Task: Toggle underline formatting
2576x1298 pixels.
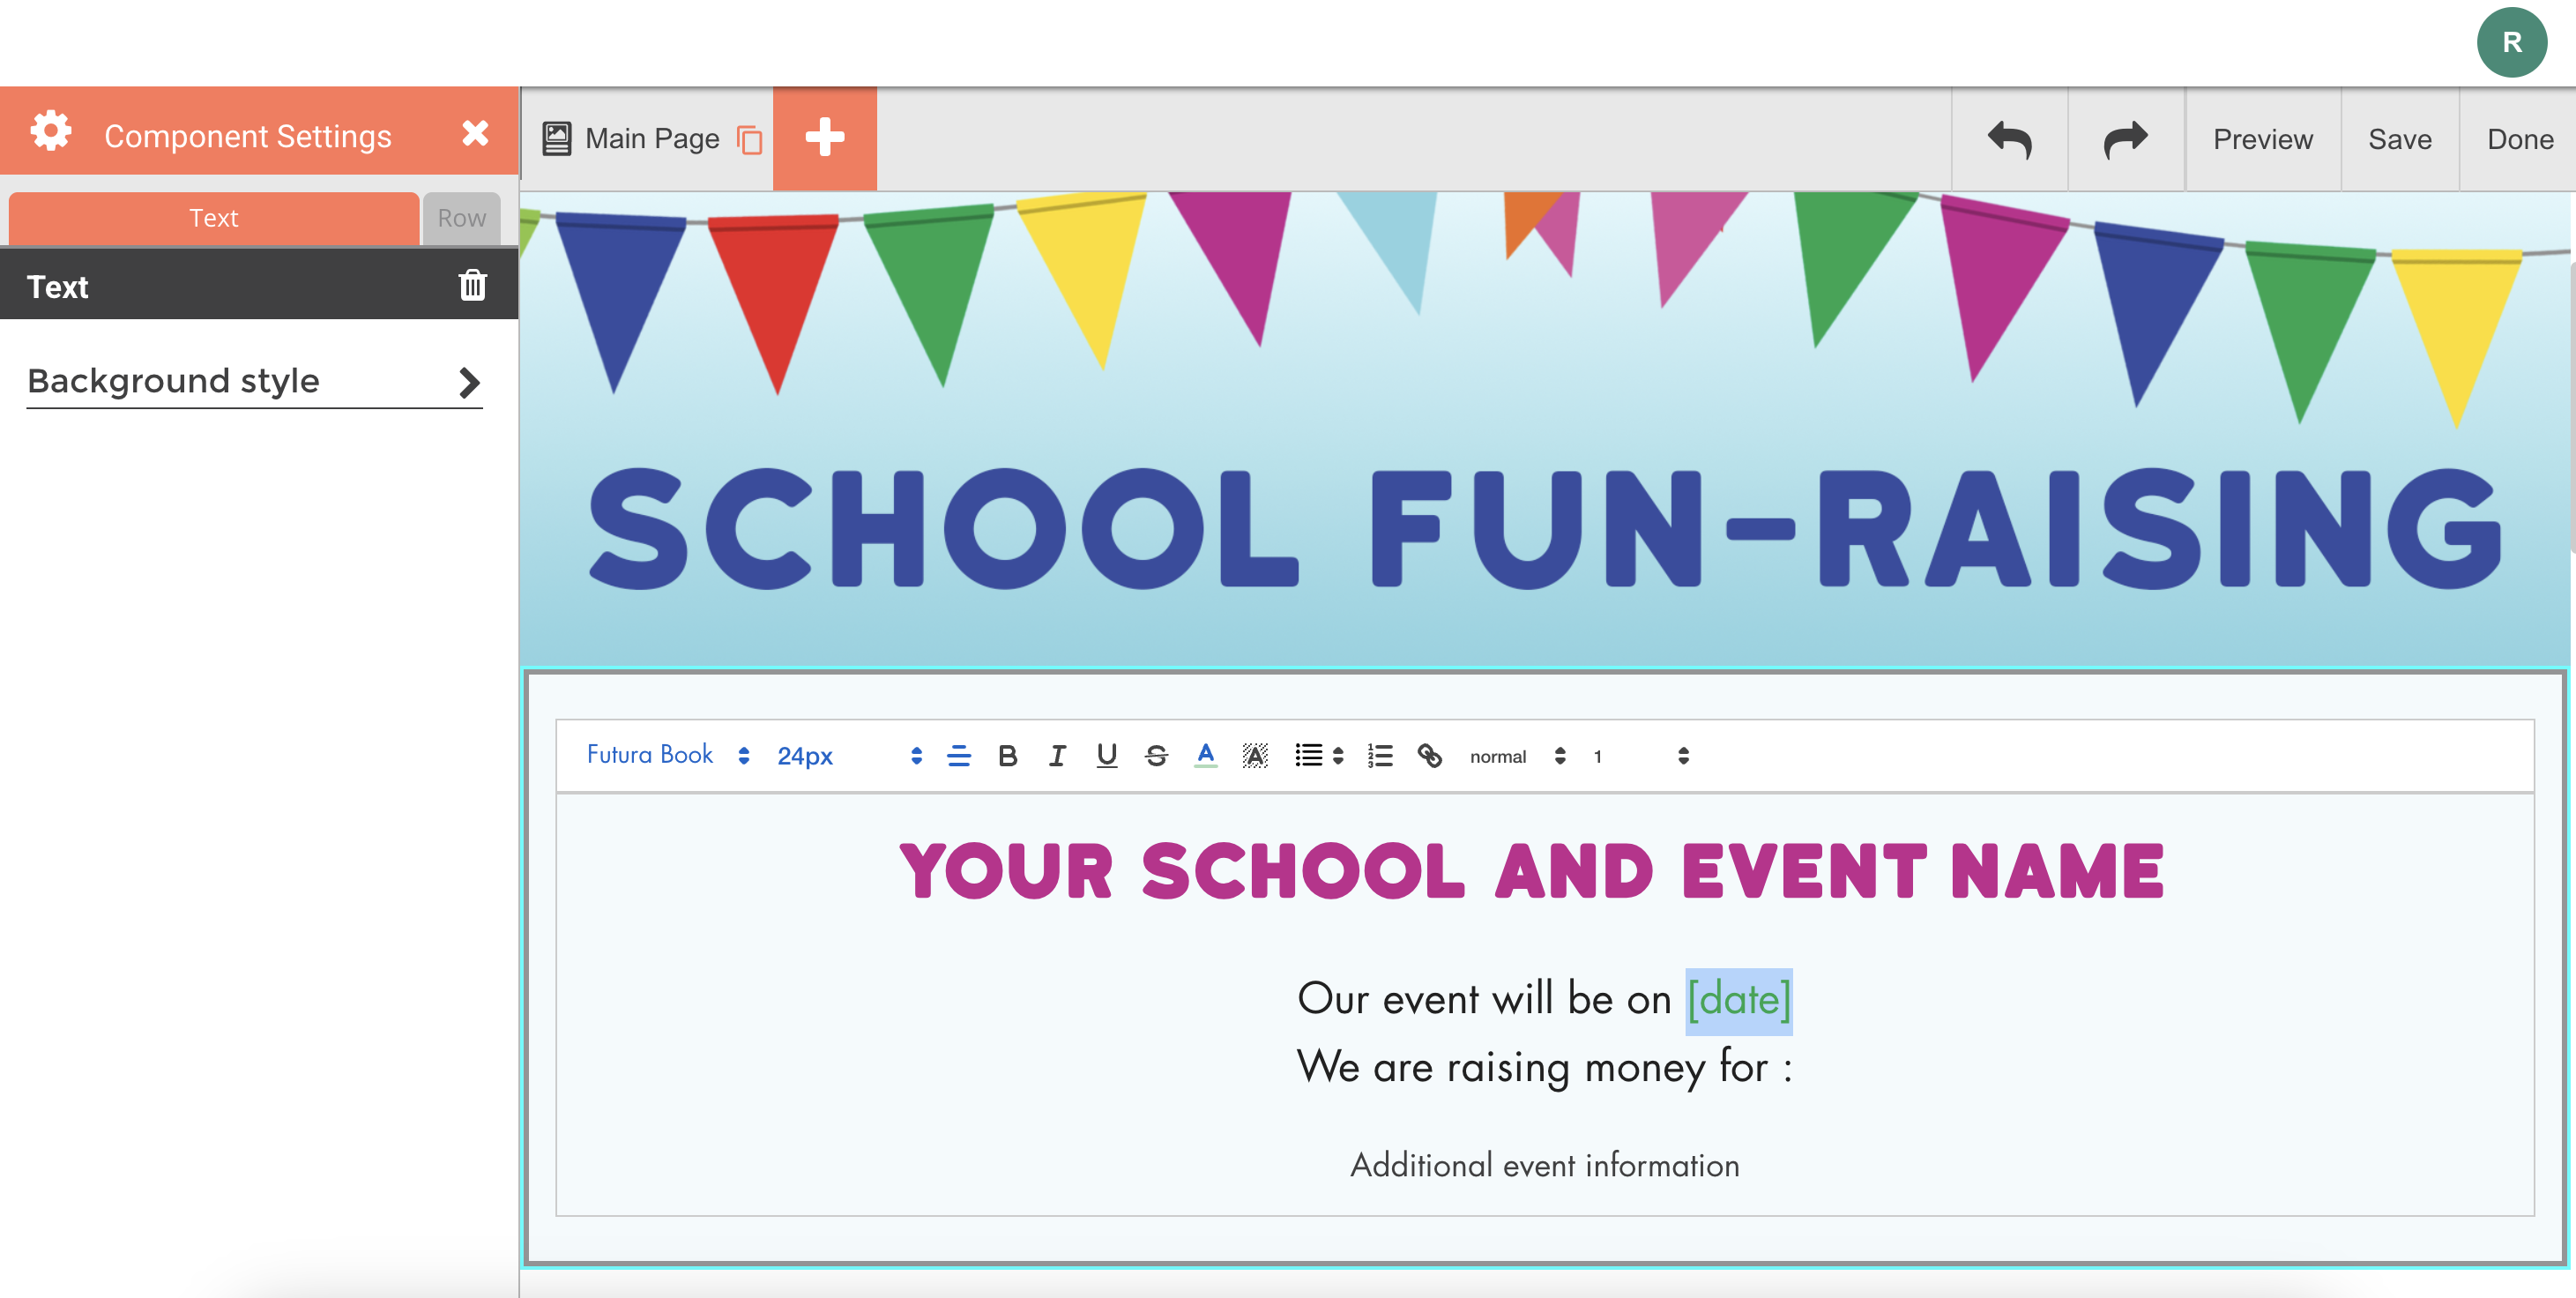Action: click(x=1106, y=756)
